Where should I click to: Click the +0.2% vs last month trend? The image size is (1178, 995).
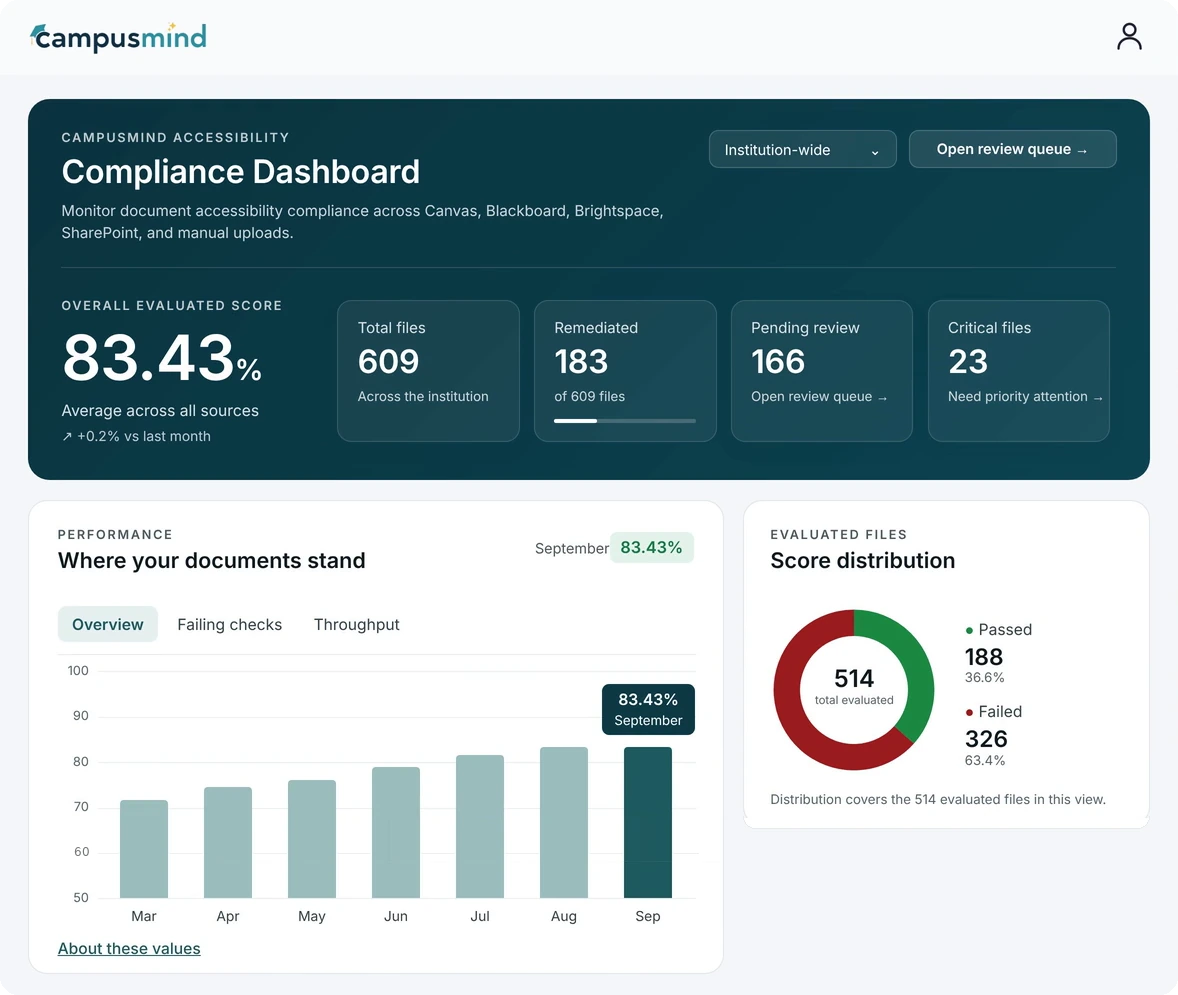136,437
